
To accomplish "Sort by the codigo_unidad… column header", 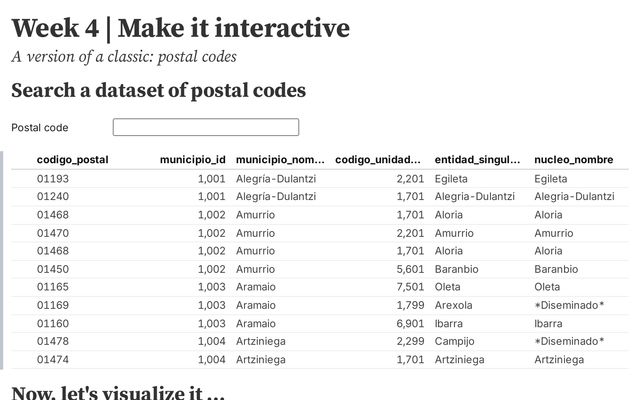I will coord(378,160).
